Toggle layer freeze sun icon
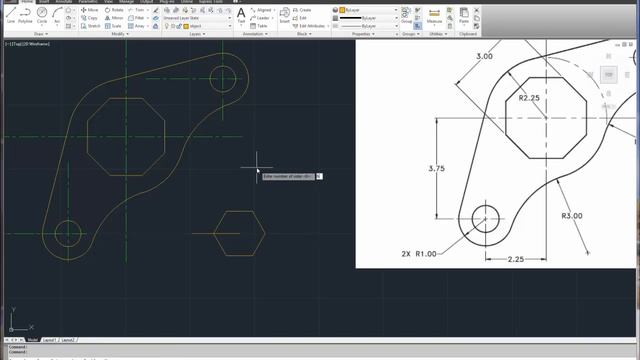 pyautogui.click(x=173, y=26)
